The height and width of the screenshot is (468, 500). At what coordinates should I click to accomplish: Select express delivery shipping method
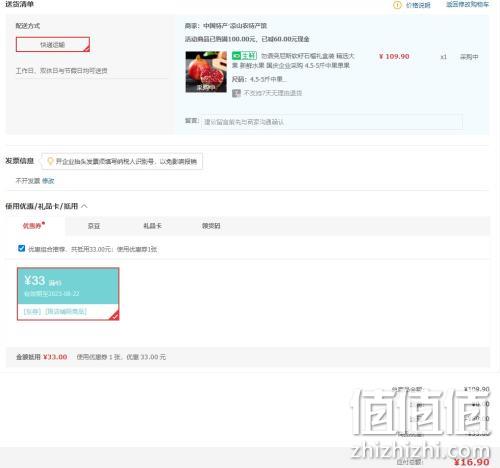(53, 44)
